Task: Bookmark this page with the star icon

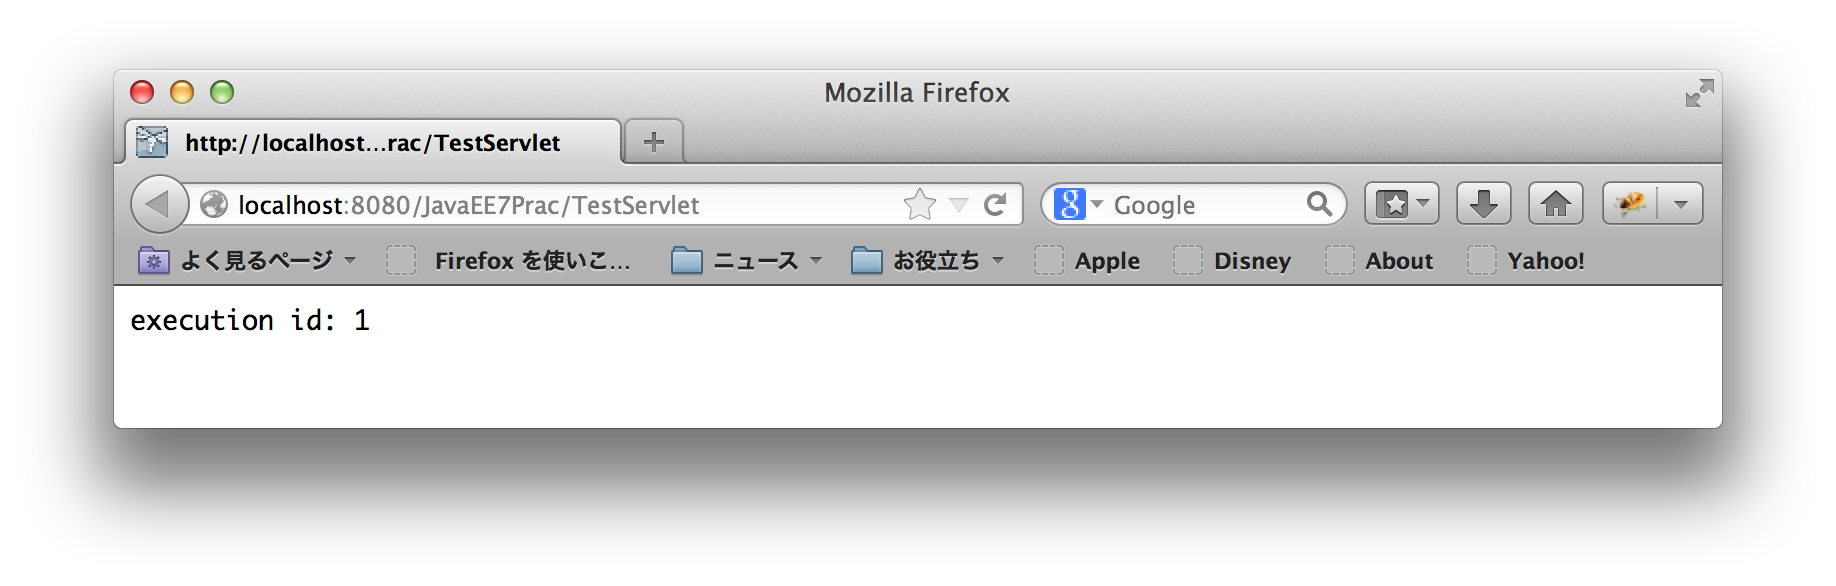Action: (919, 204)
